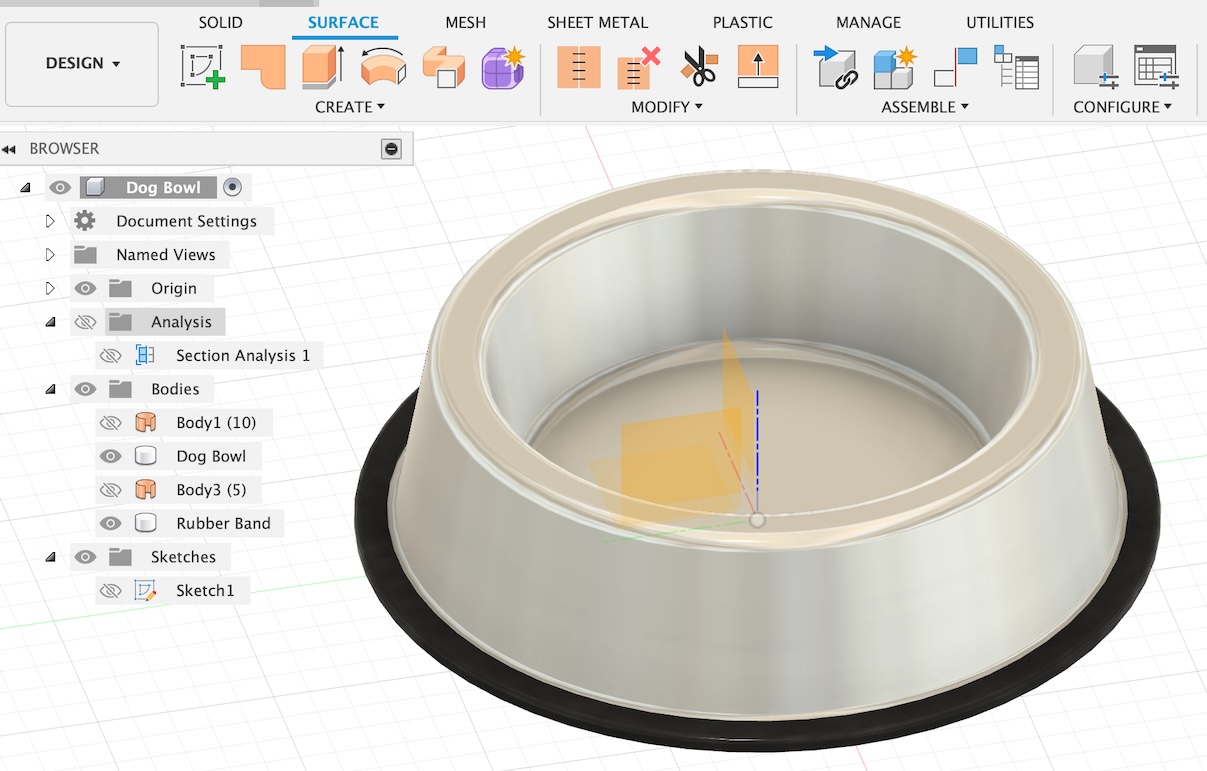Click the Patch surface tool icon
The image size is (1207, 771).
[x=263, y=67]
